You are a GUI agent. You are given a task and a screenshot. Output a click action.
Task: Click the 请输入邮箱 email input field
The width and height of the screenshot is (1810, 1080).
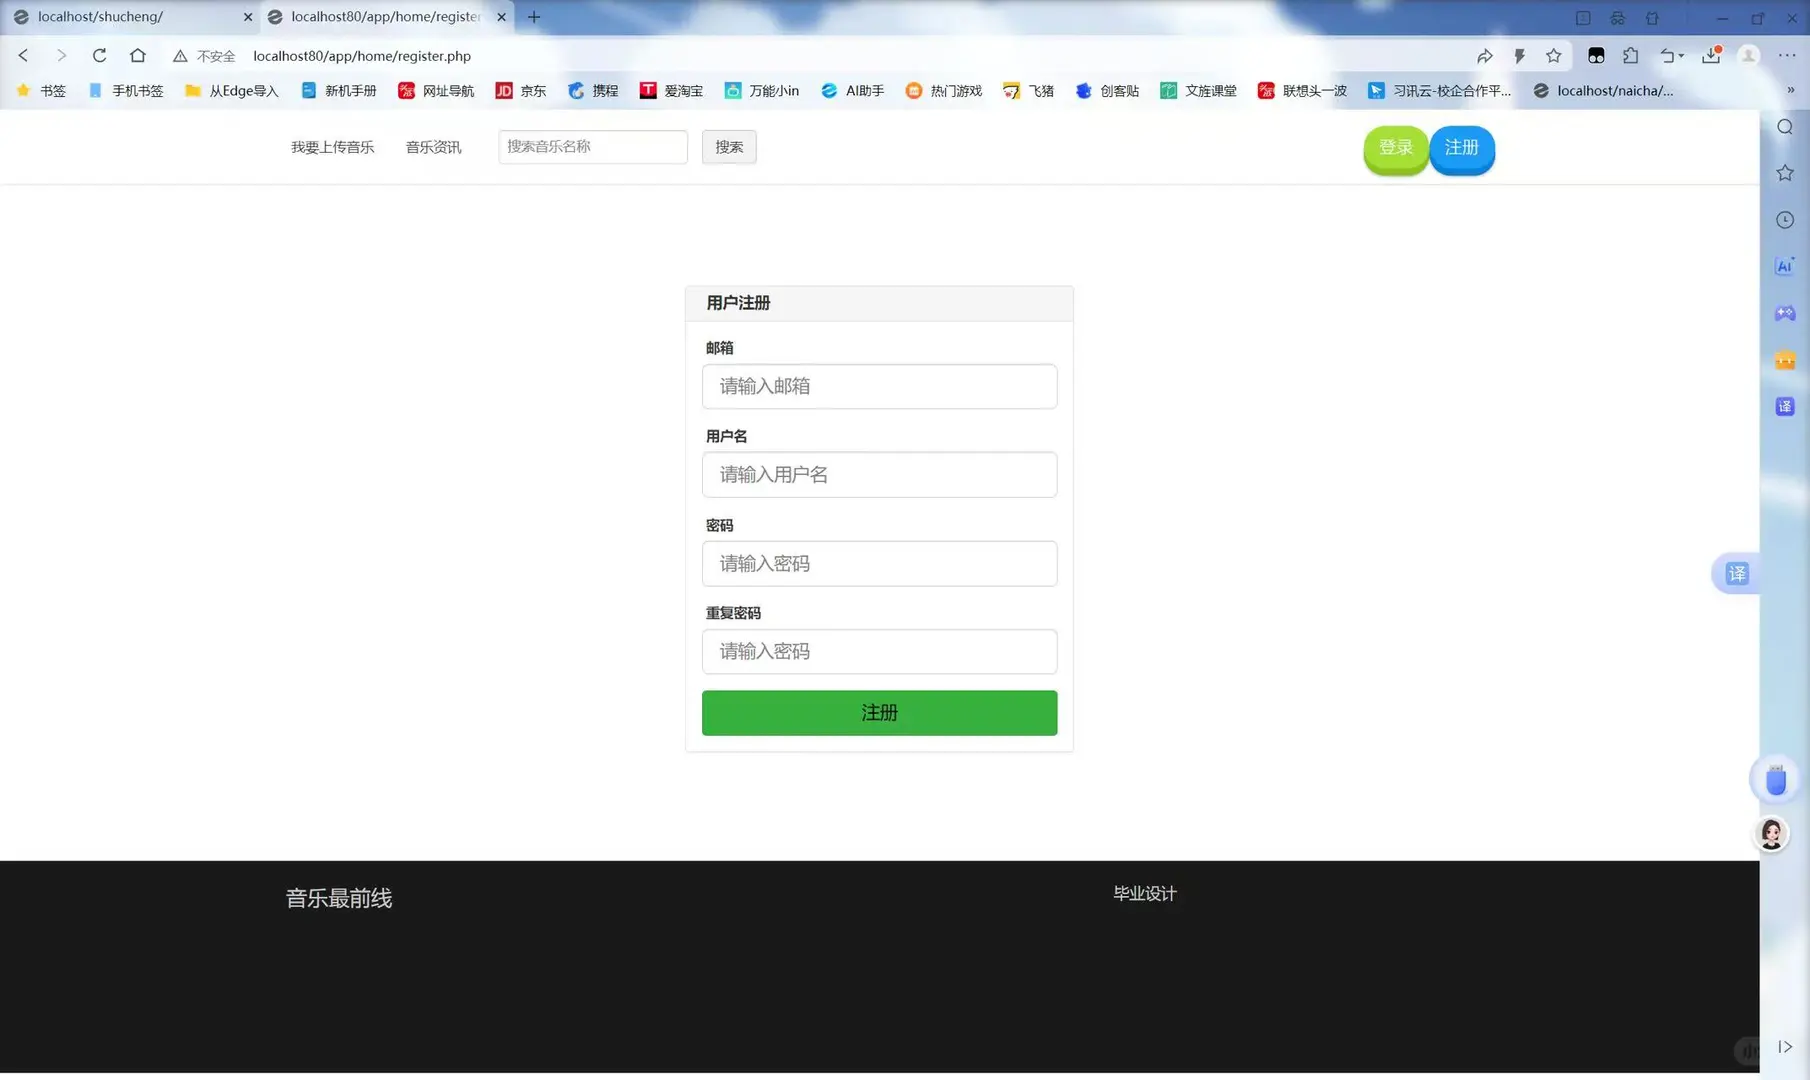879,386
